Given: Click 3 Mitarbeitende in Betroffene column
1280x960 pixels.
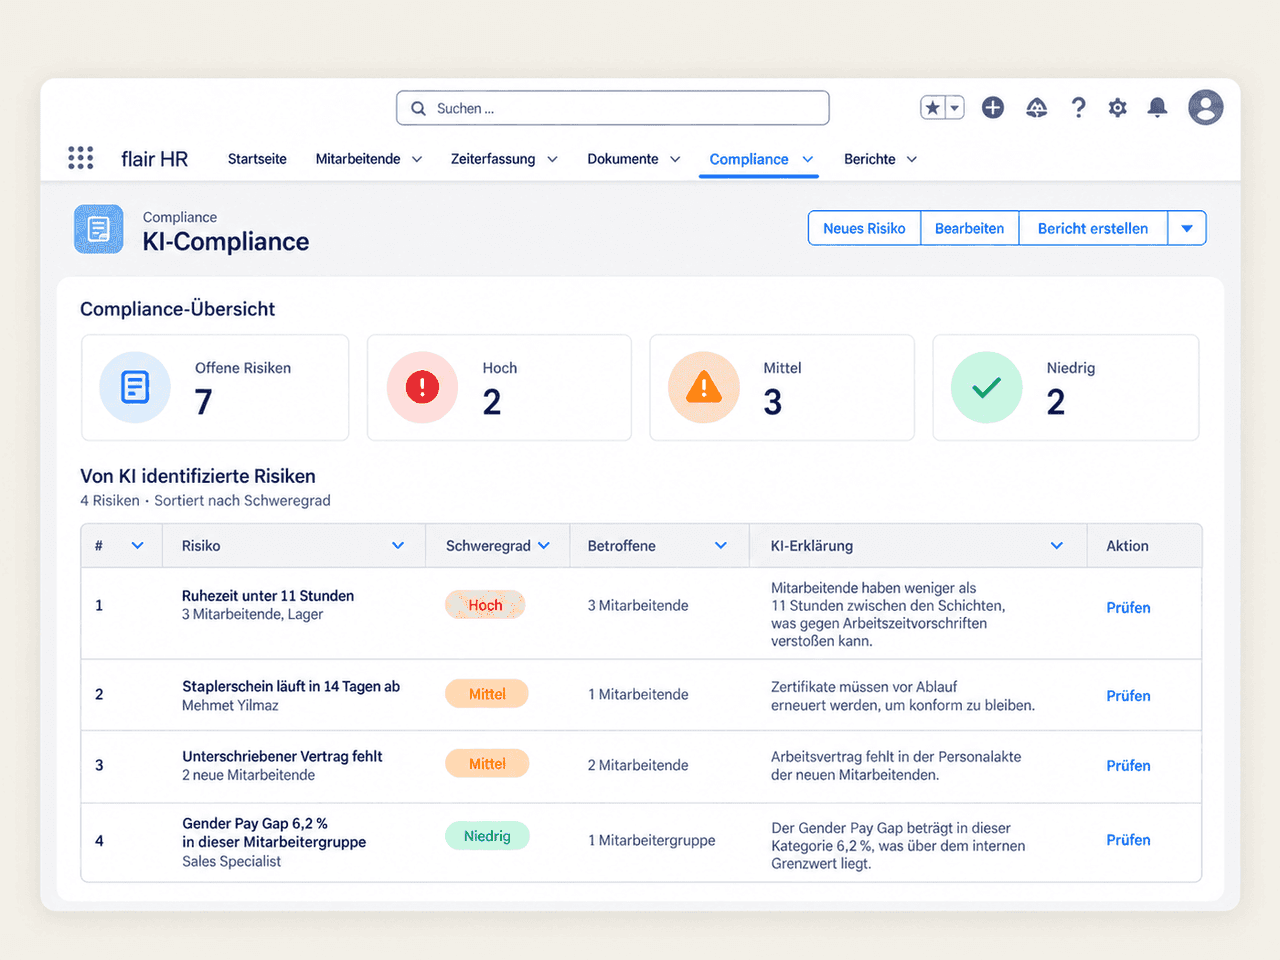Looking at the screenshot, I should pos(638,605).
